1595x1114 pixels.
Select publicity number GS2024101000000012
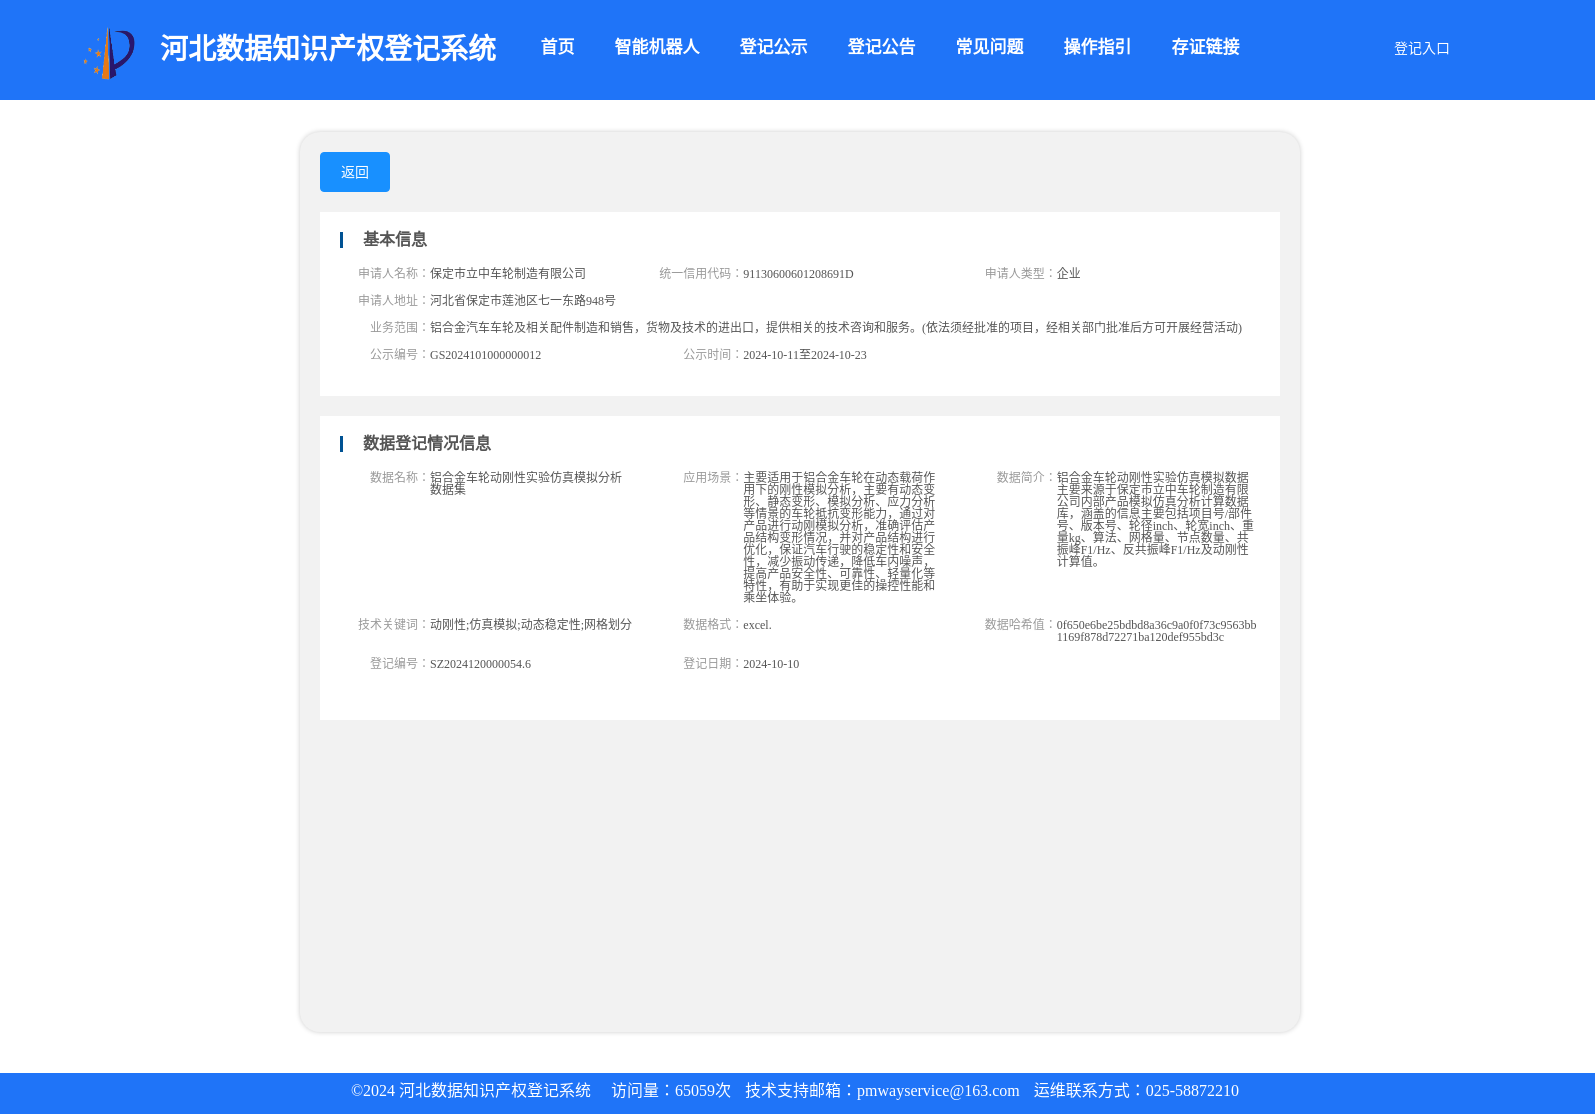(x=485, y=355)
